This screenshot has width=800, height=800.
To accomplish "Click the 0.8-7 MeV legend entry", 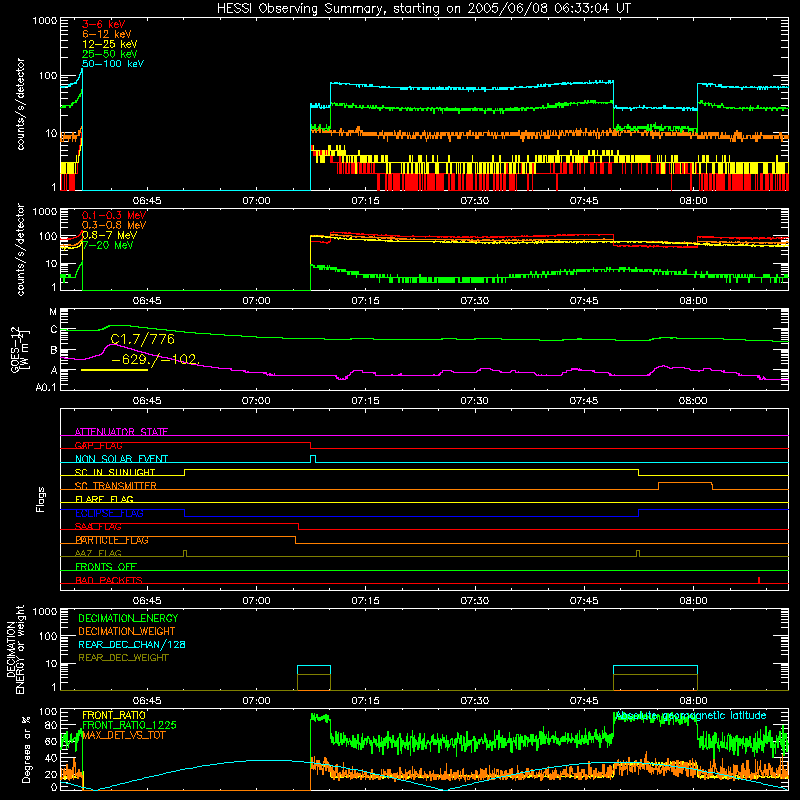I will 109,235.
